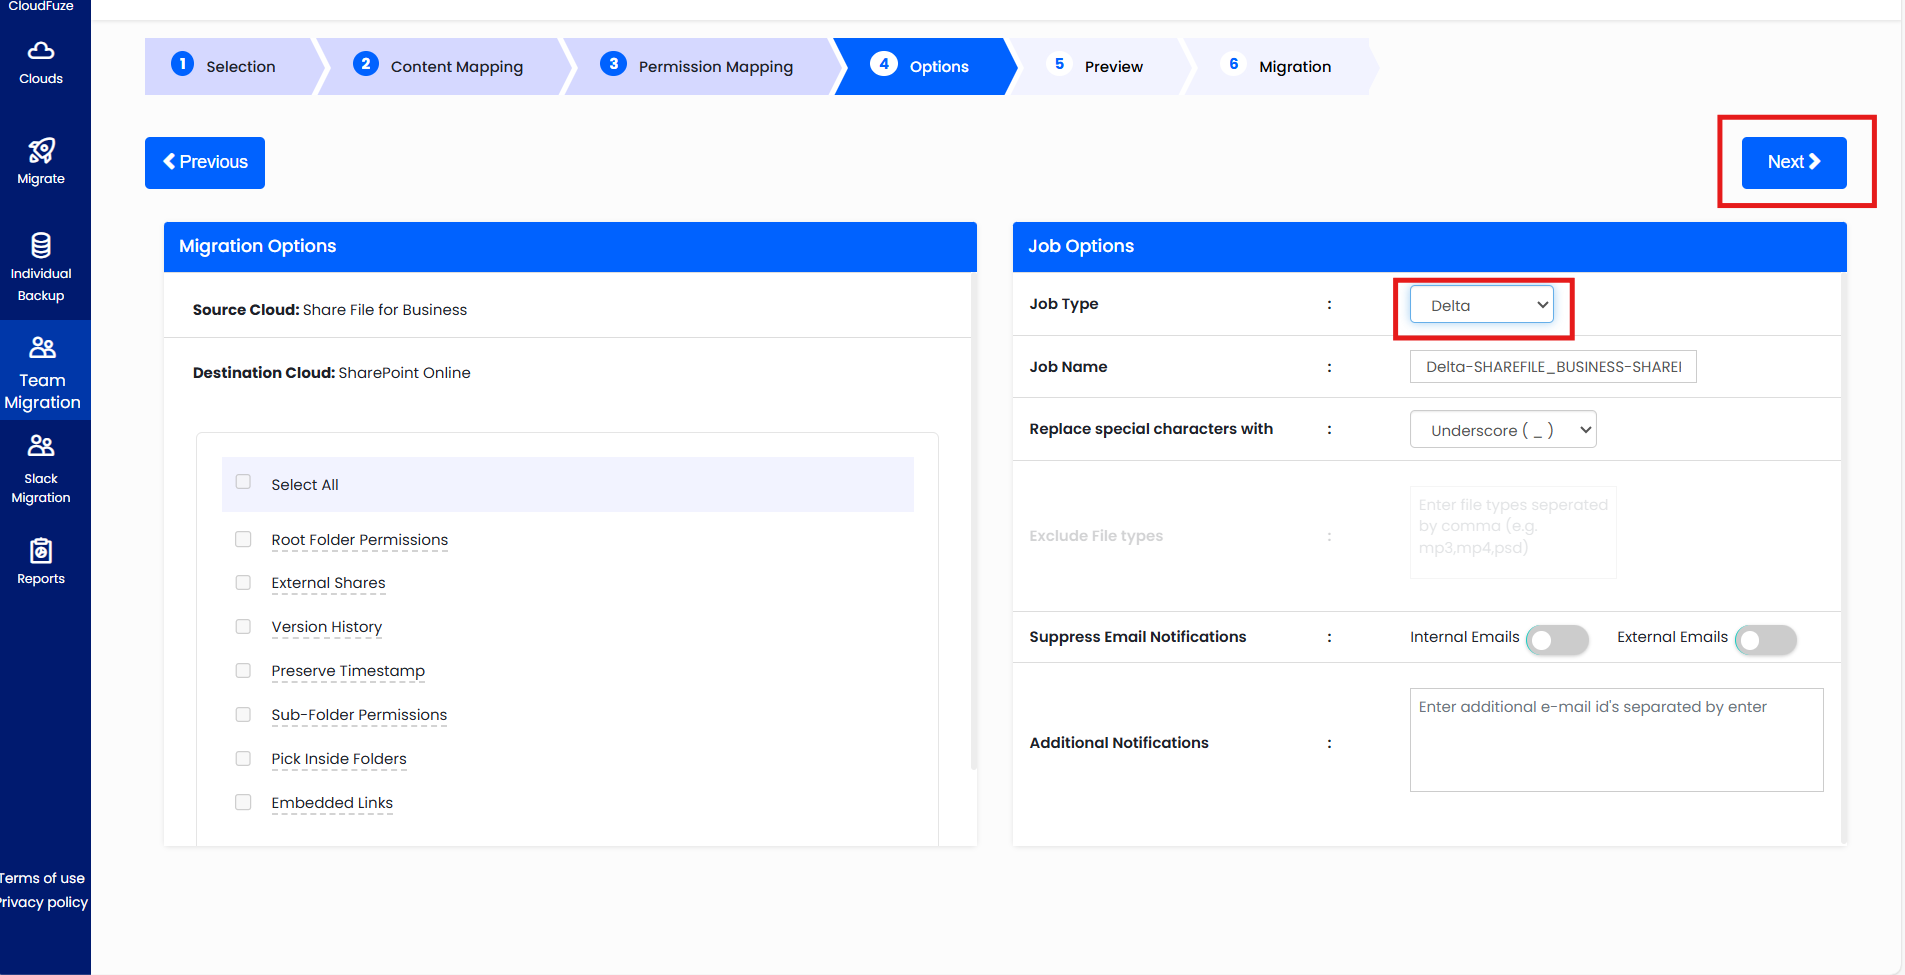Open the Reports clipboard icon
Image resolution: width=1905 pixels, height=975 pixels.
point(41,551)
